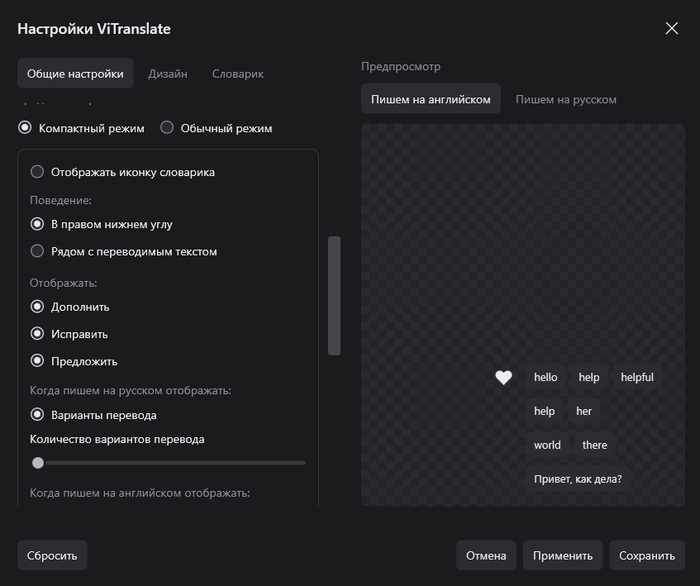Click Когда пишем на русском отображать label

tap(130, 391)
